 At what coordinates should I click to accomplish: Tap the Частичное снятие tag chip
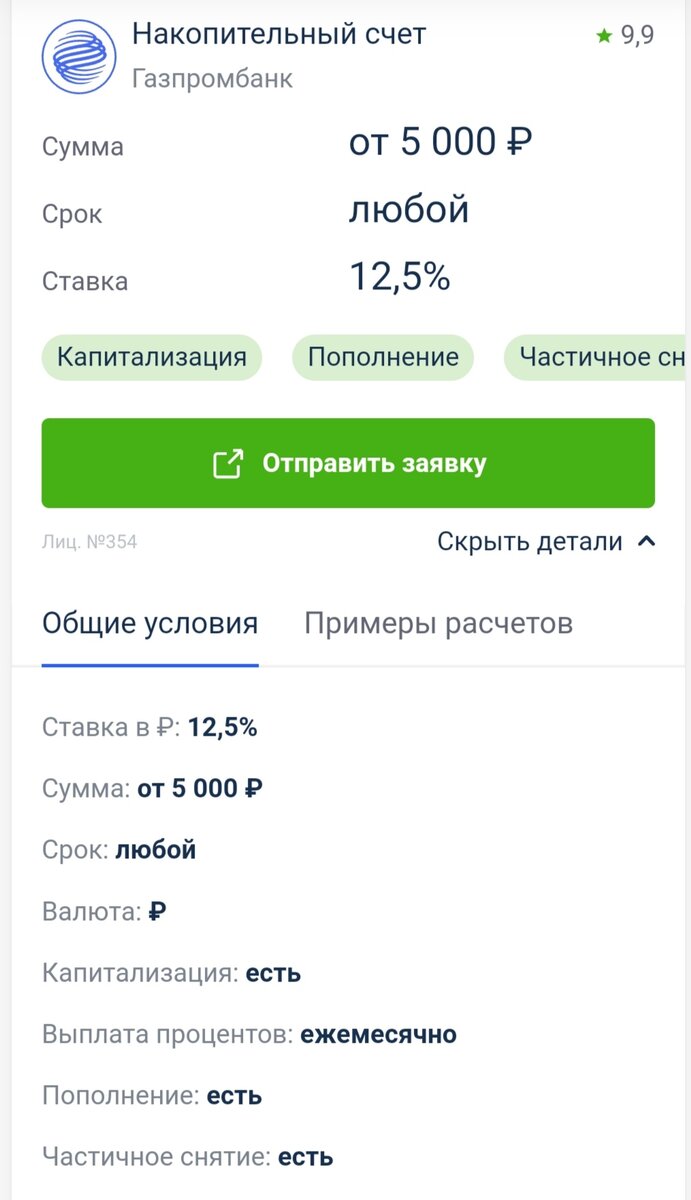click(x=598, y=357)
